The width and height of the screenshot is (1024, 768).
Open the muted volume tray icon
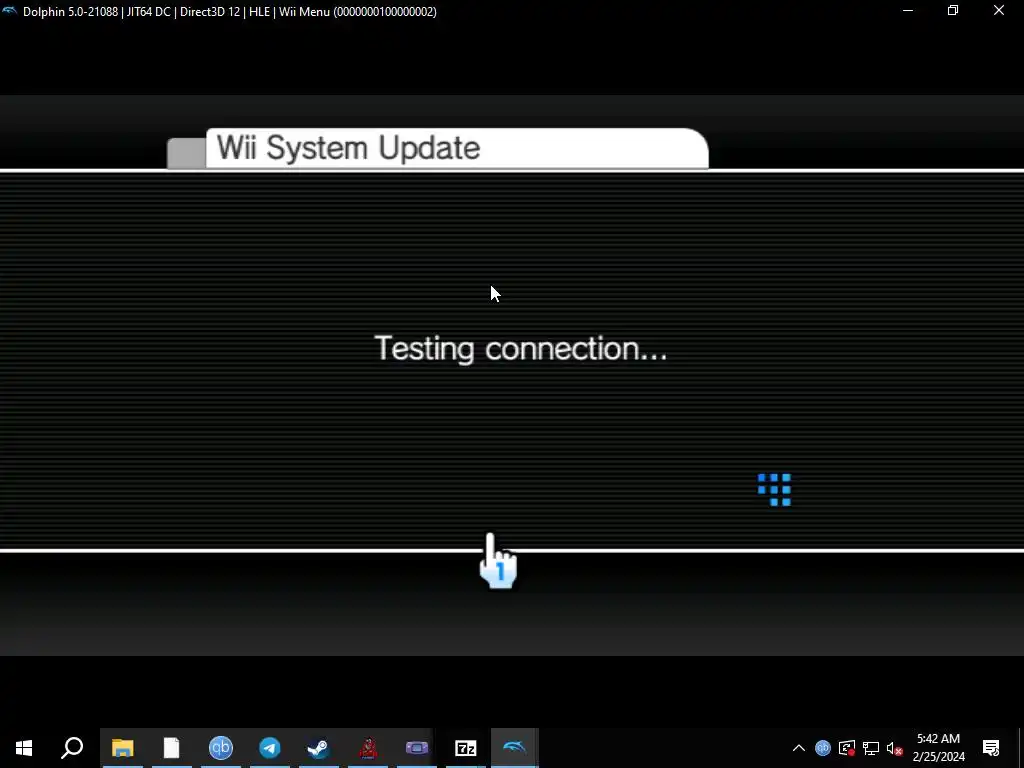click(x=895, y=749)
